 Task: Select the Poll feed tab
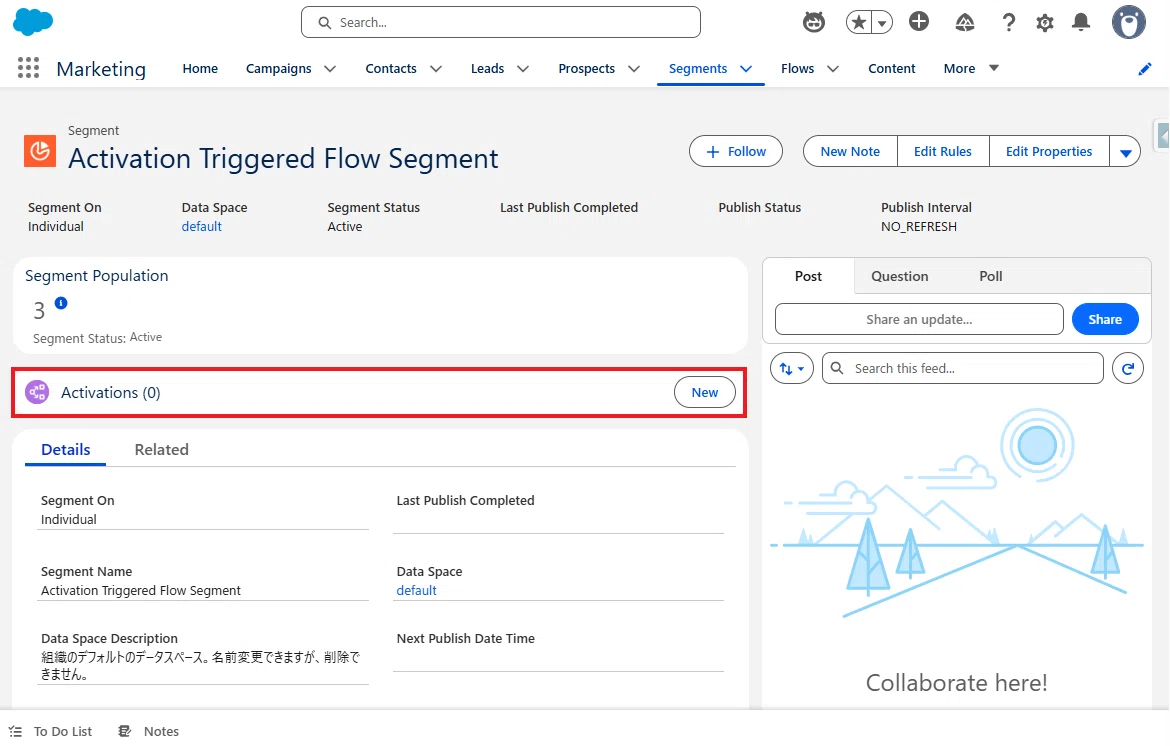[x=990, y=276]
